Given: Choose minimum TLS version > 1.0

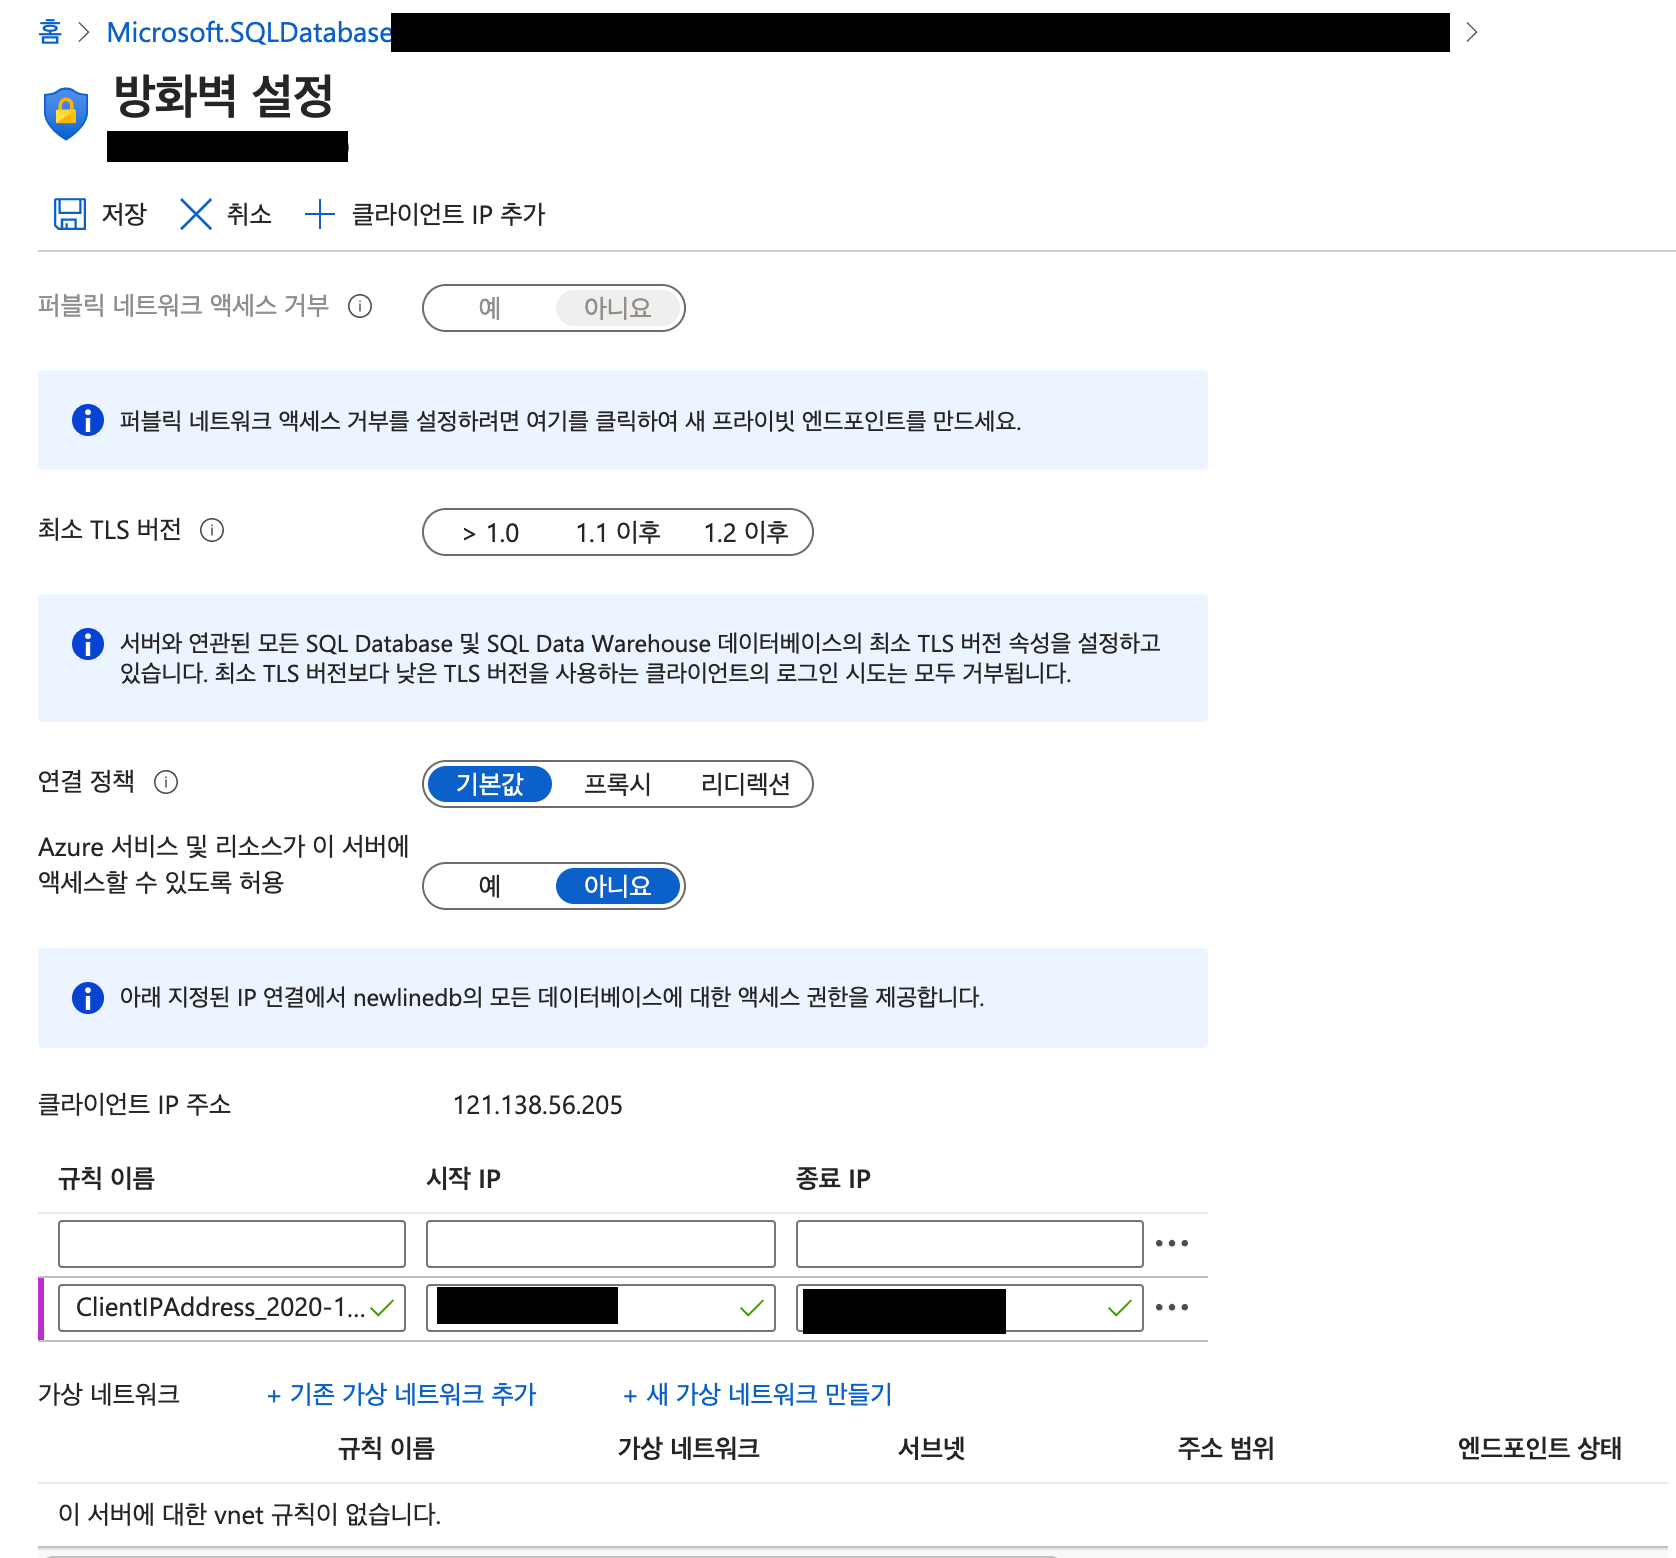Looking at the screenshot, I should 490,532.
